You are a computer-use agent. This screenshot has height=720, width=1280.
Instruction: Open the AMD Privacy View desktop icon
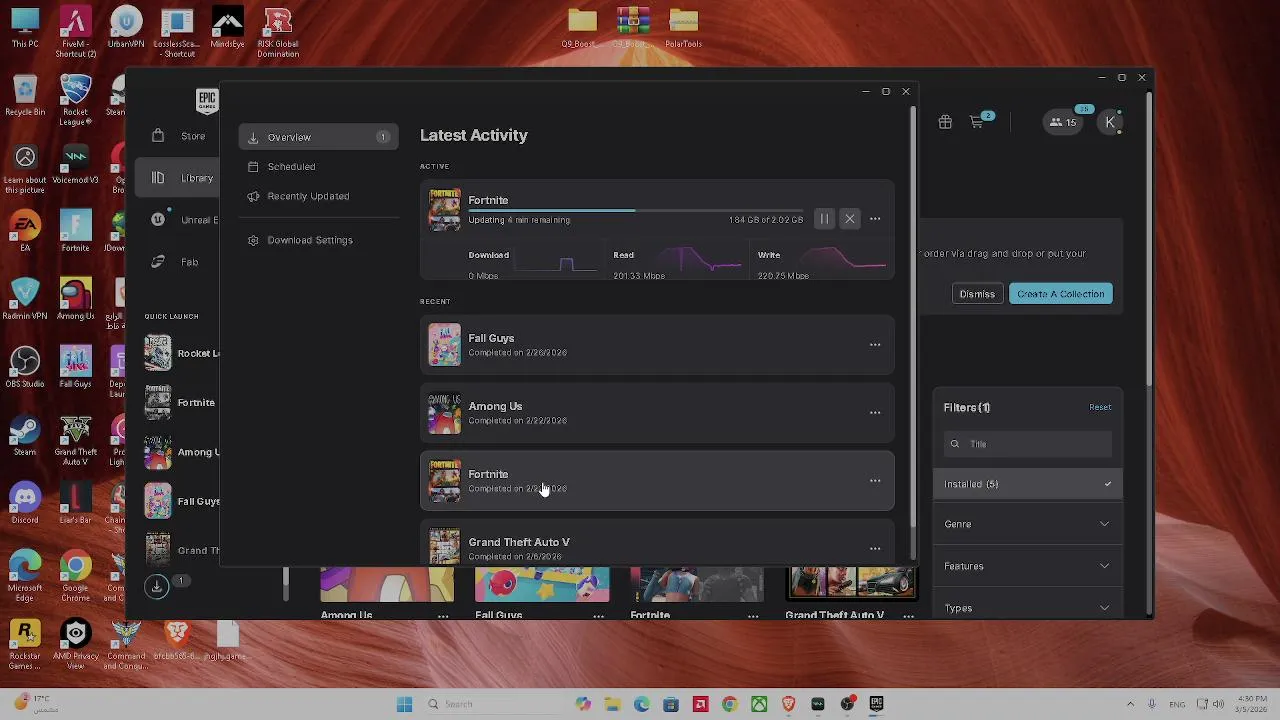(76, 645)
